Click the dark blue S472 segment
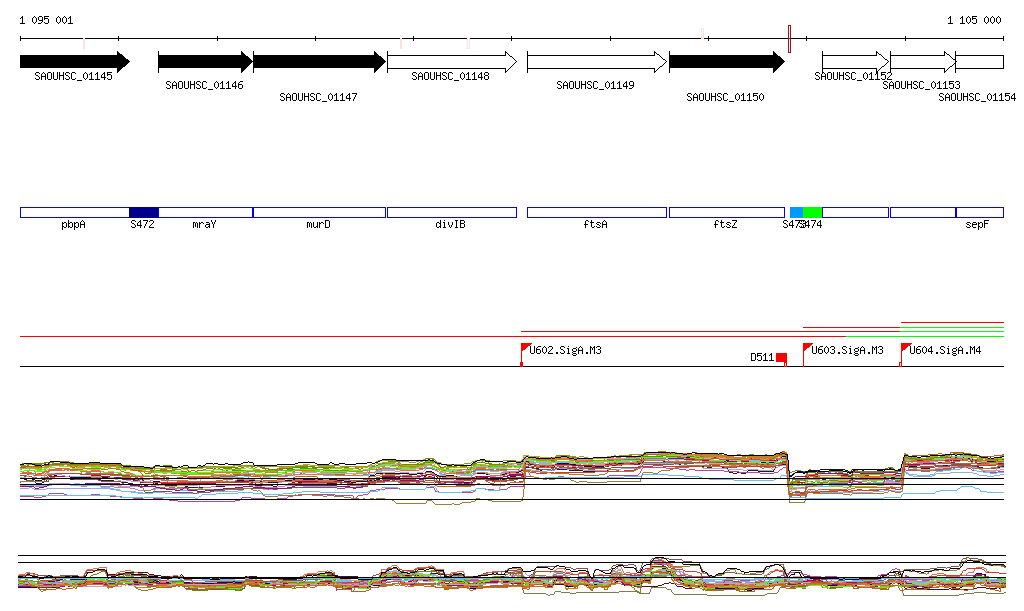1024x611 pixels. (144, 212)
